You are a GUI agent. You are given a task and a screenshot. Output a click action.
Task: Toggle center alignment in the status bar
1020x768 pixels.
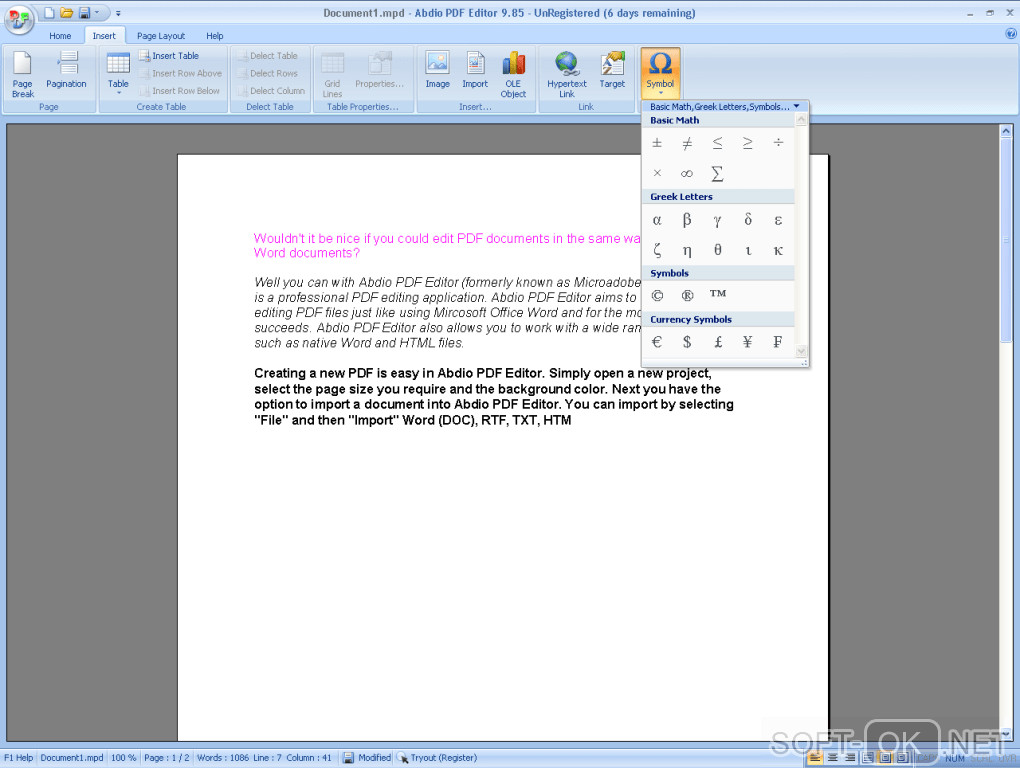coord(832,758)
